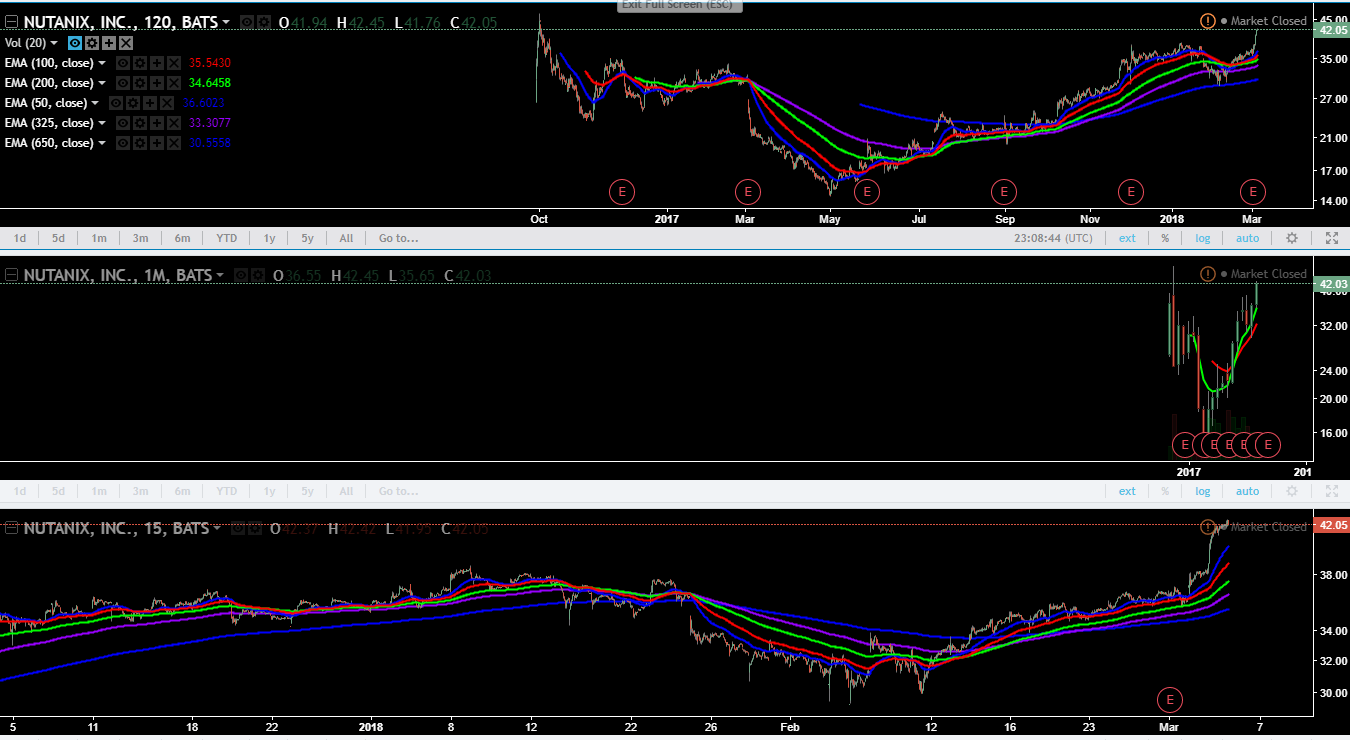Viewport: 1350px width, 740px height.
Task: Expand NUTANIX 1M BATS title dropdown
Action: click(x=220, y=274)
